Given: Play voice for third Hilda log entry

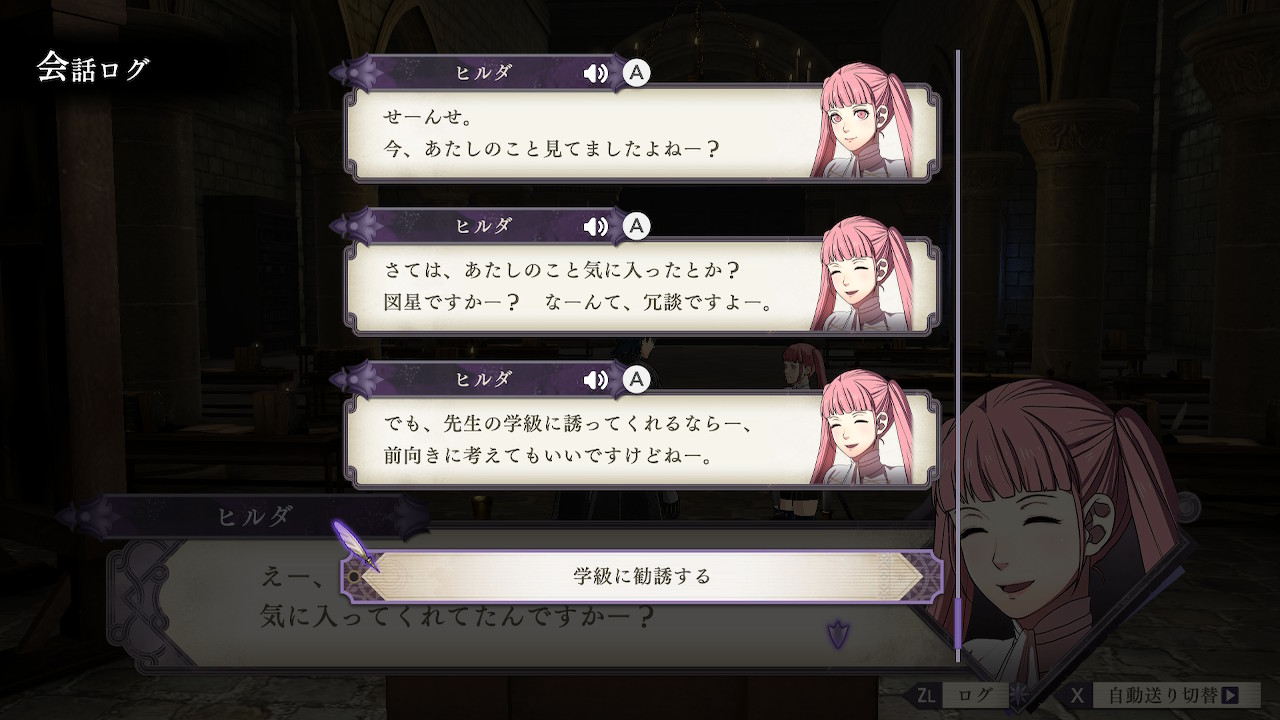Looking at the screenshot, I should [596, 379].
